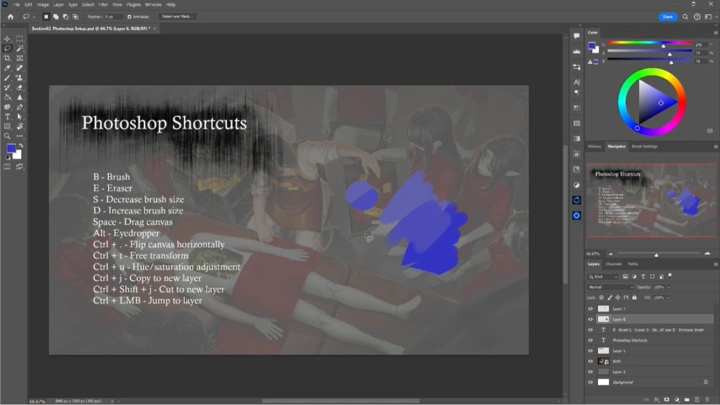Screen dimensions: 720x405
Task: Select the Hand tool
Action: click(20, 126)
